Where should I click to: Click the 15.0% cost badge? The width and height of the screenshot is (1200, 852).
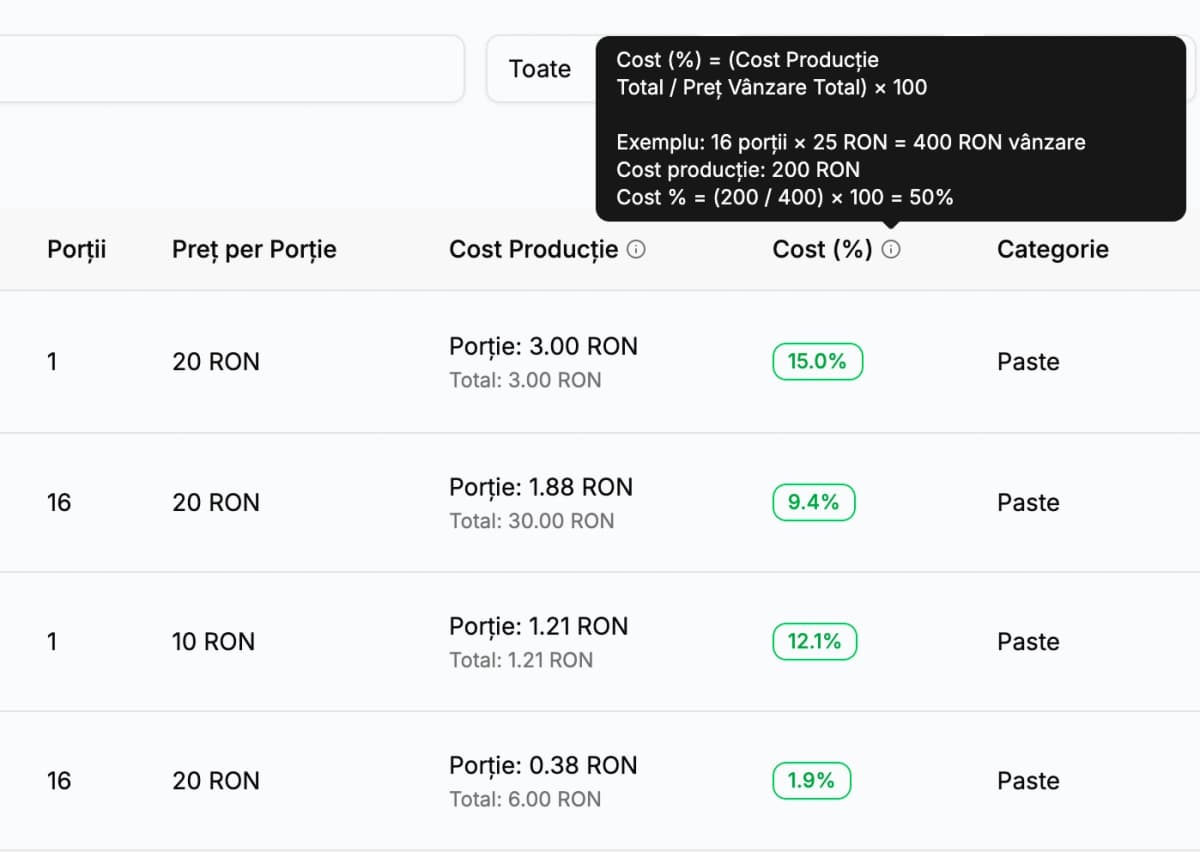[817, 362]
